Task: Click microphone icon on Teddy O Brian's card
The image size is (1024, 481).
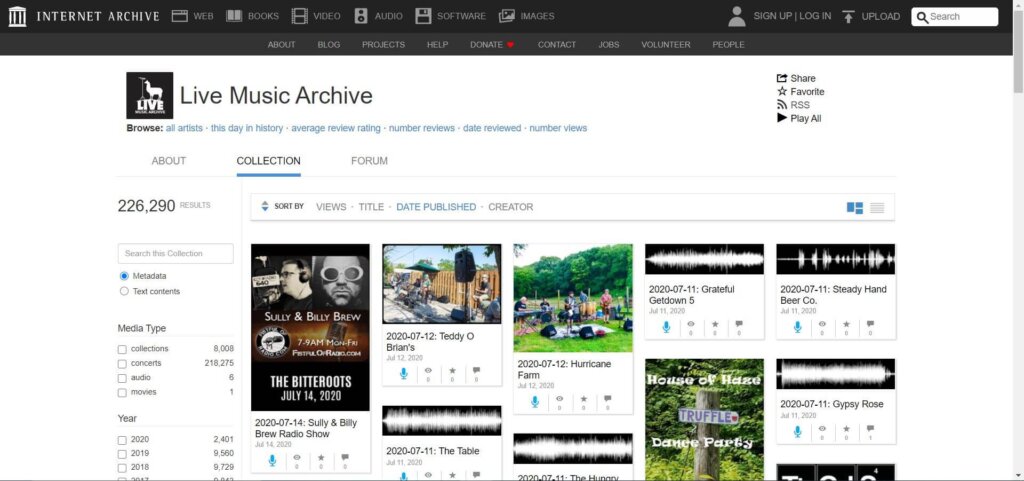Action: 404,373
